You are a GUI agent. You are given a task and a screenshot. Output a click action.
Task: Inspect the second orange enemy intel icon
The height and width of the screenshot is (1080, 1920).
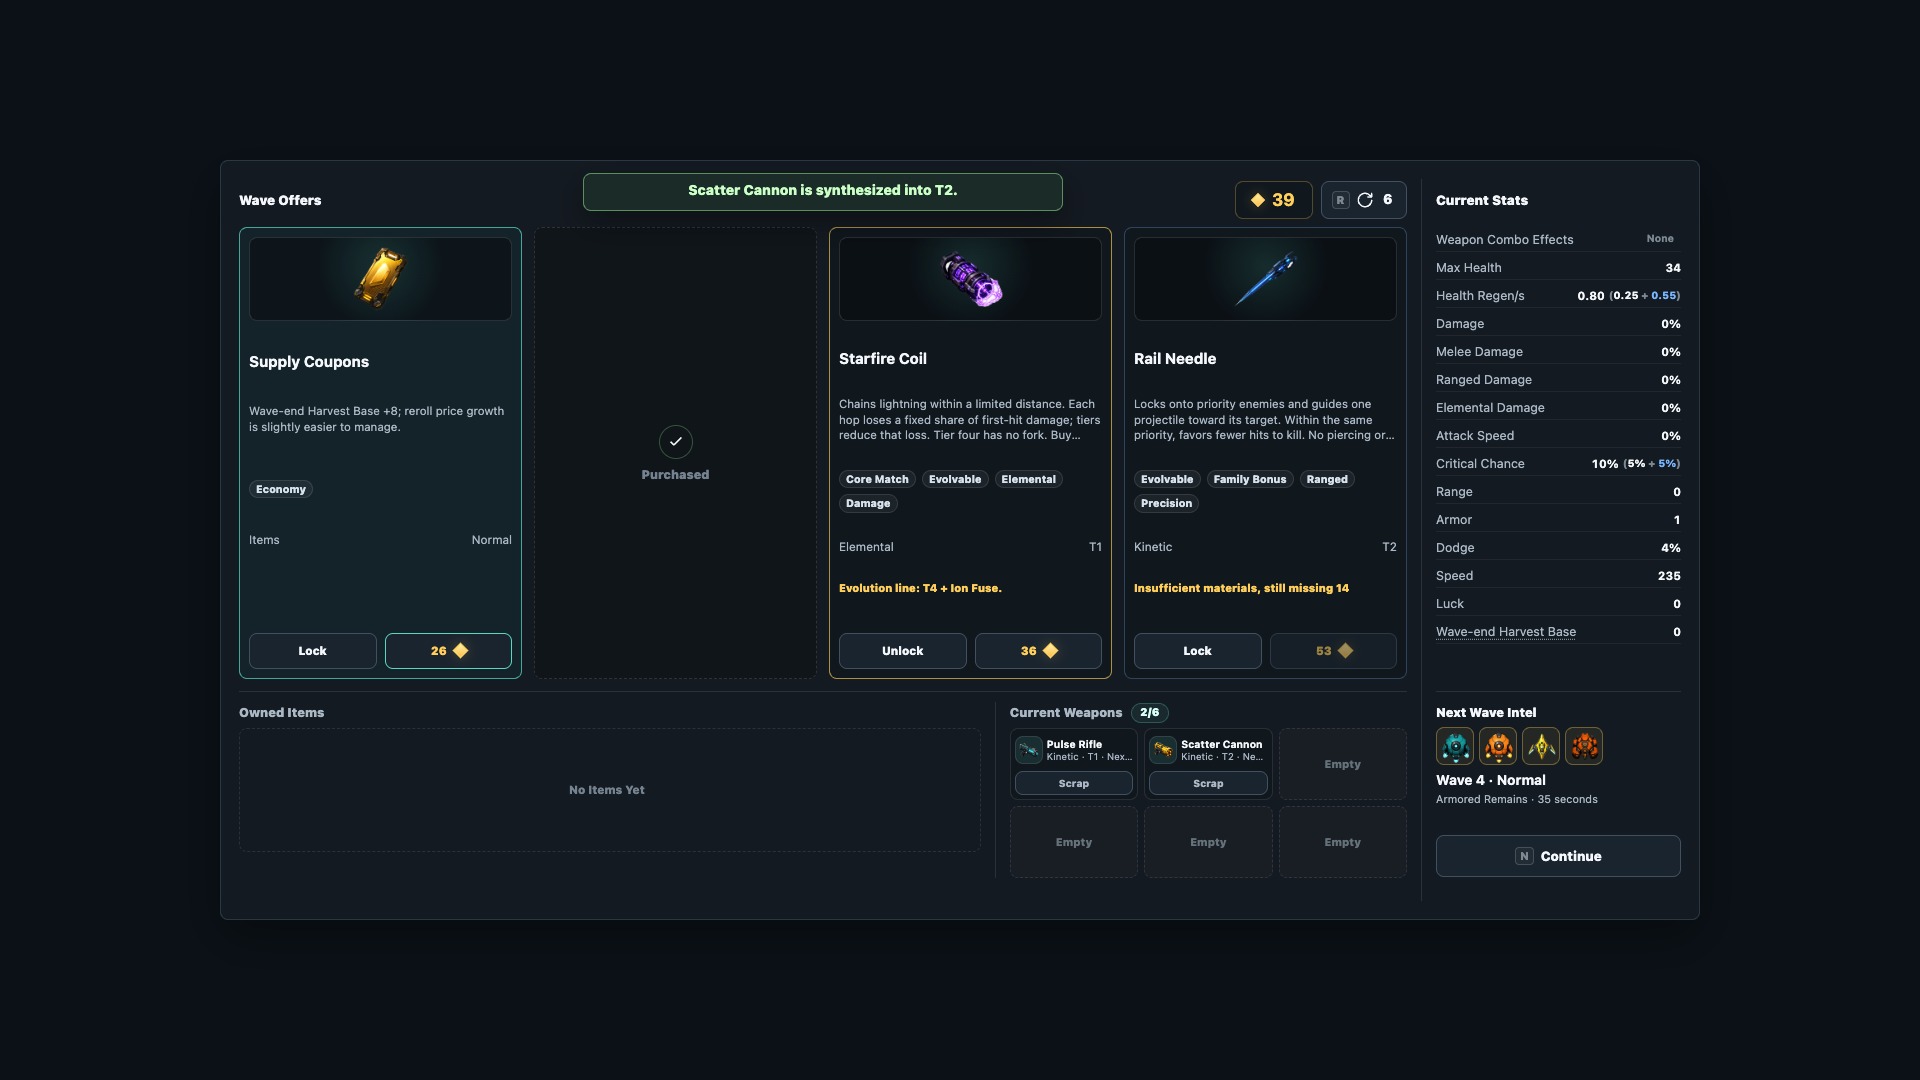click(1498, 746)
